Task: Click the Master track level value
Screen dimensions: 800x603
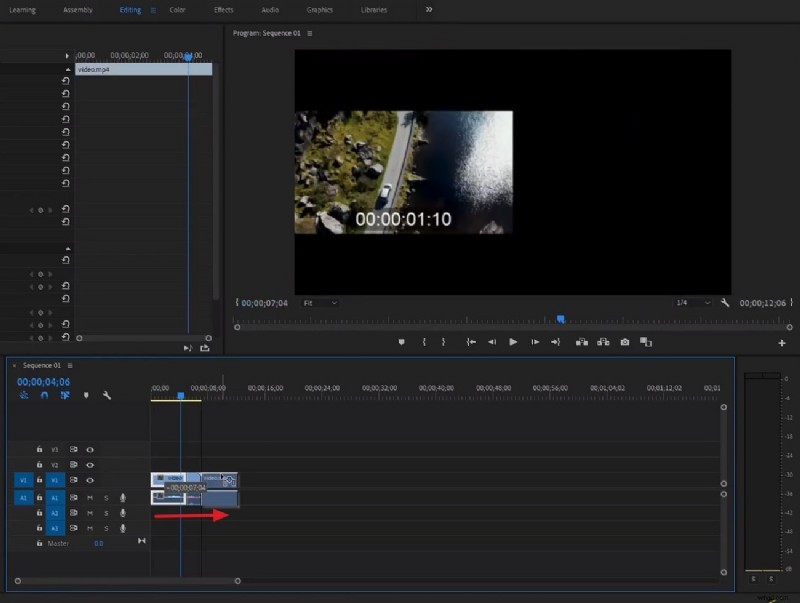Action: 98,543
